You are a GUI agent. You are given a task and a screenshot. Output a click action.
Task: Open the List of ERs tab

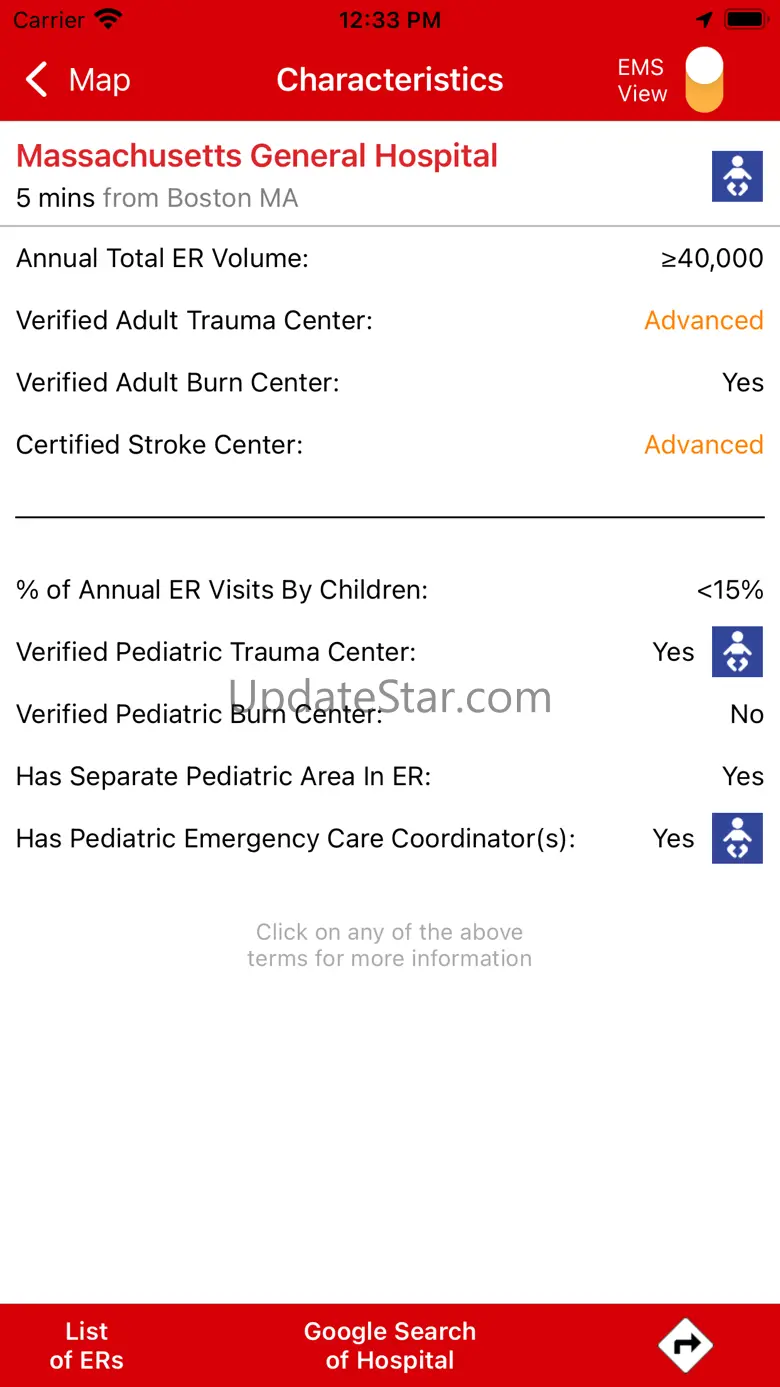(x=87, y=1345)
